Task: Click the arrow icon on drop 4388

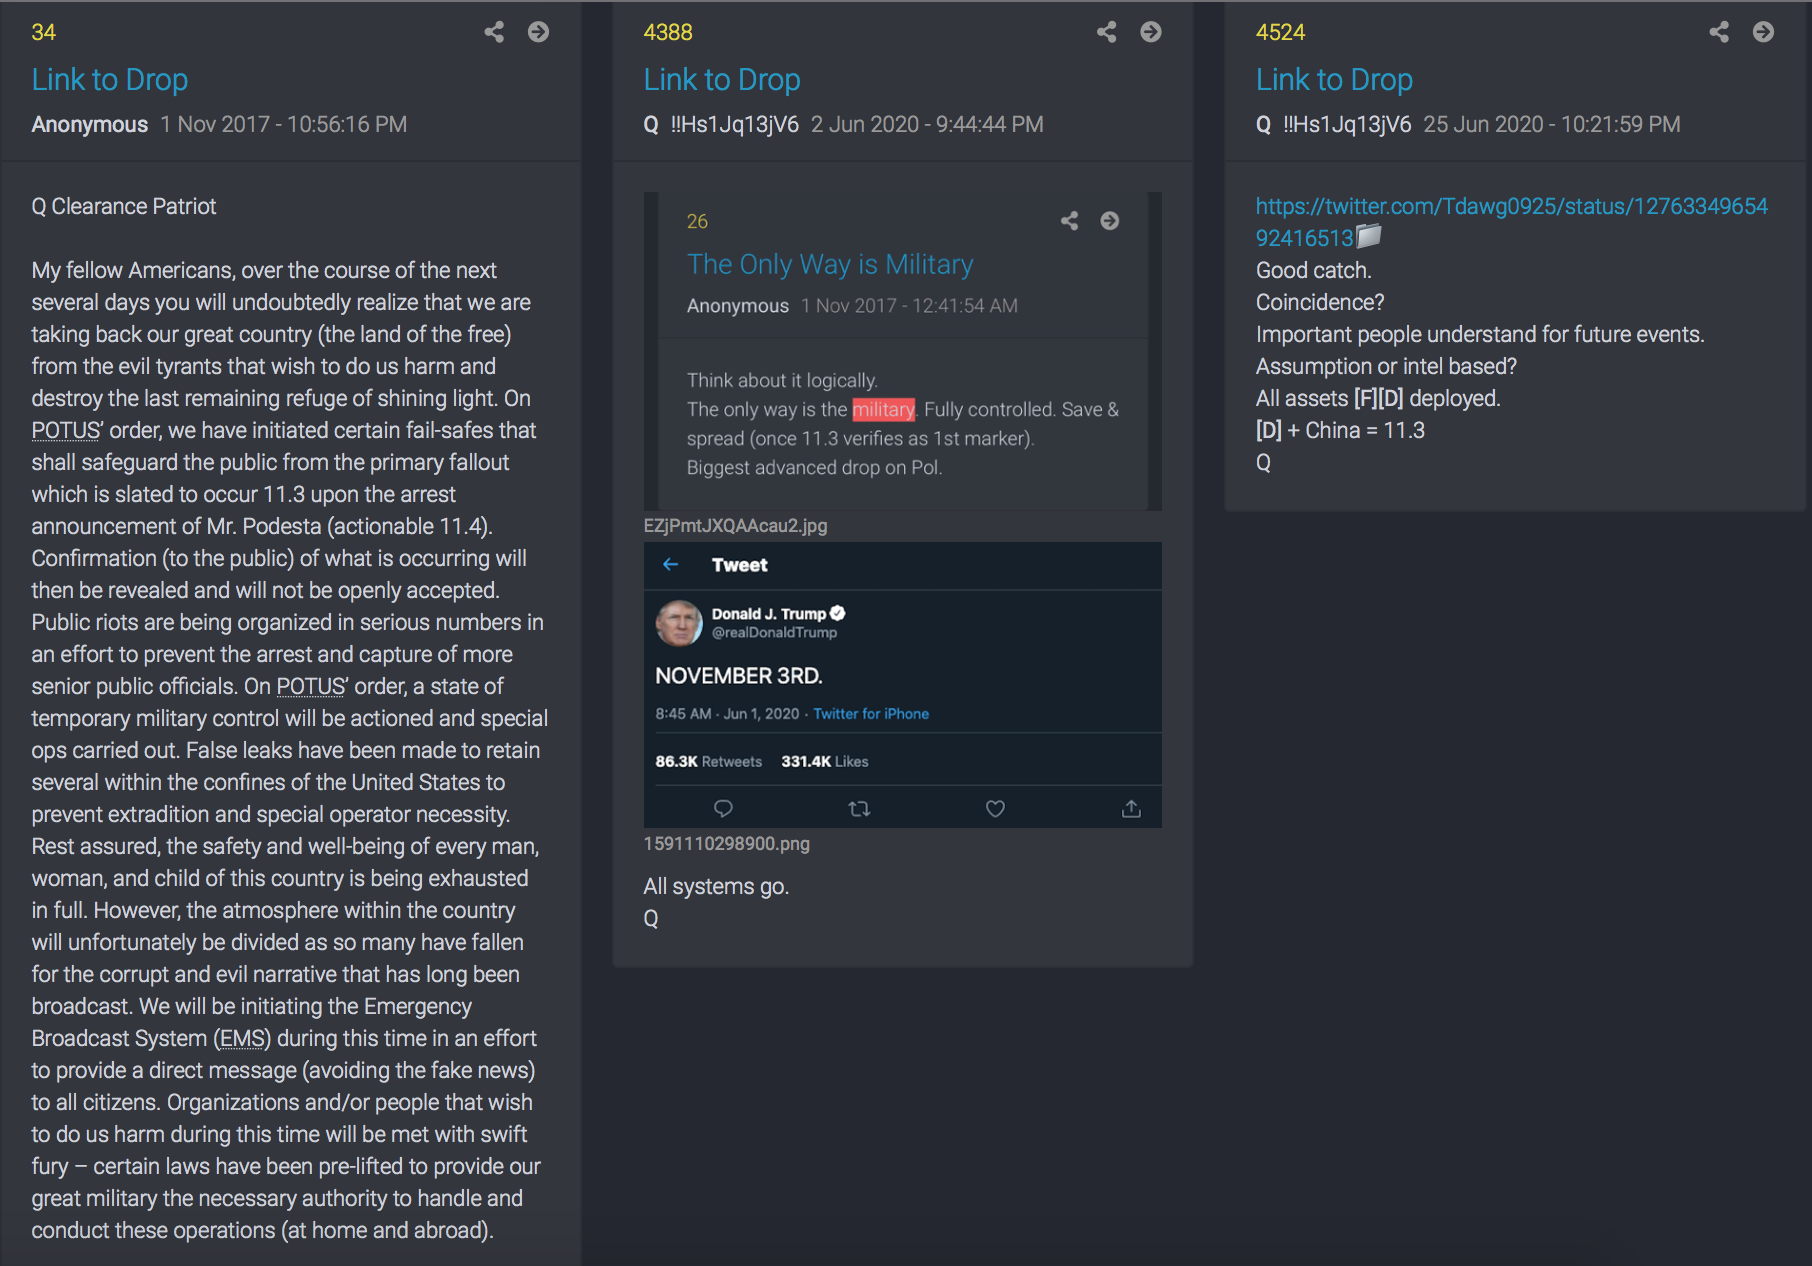Action: [x=1151, y=32]
